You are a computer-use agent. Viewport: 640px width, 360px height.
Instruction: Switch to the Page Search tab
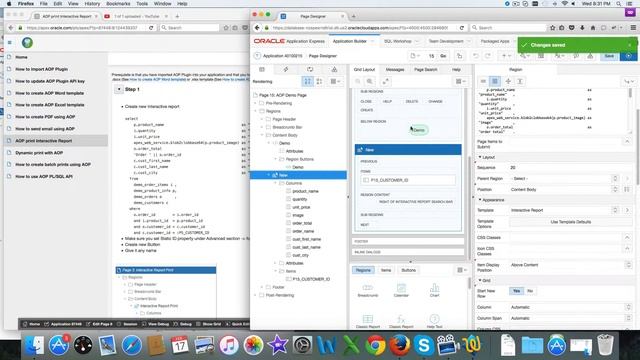(x=426, y=70)
